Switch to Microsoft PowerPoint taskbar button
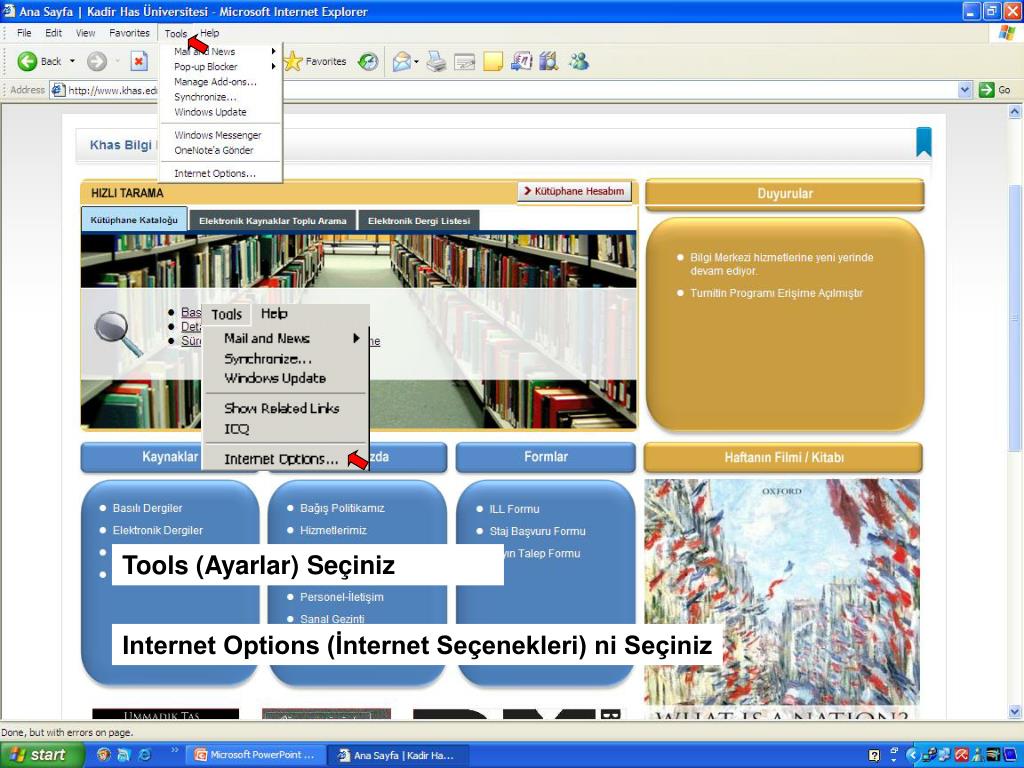The width and height of the screenshot is (1024, 768). pos(255,755)
